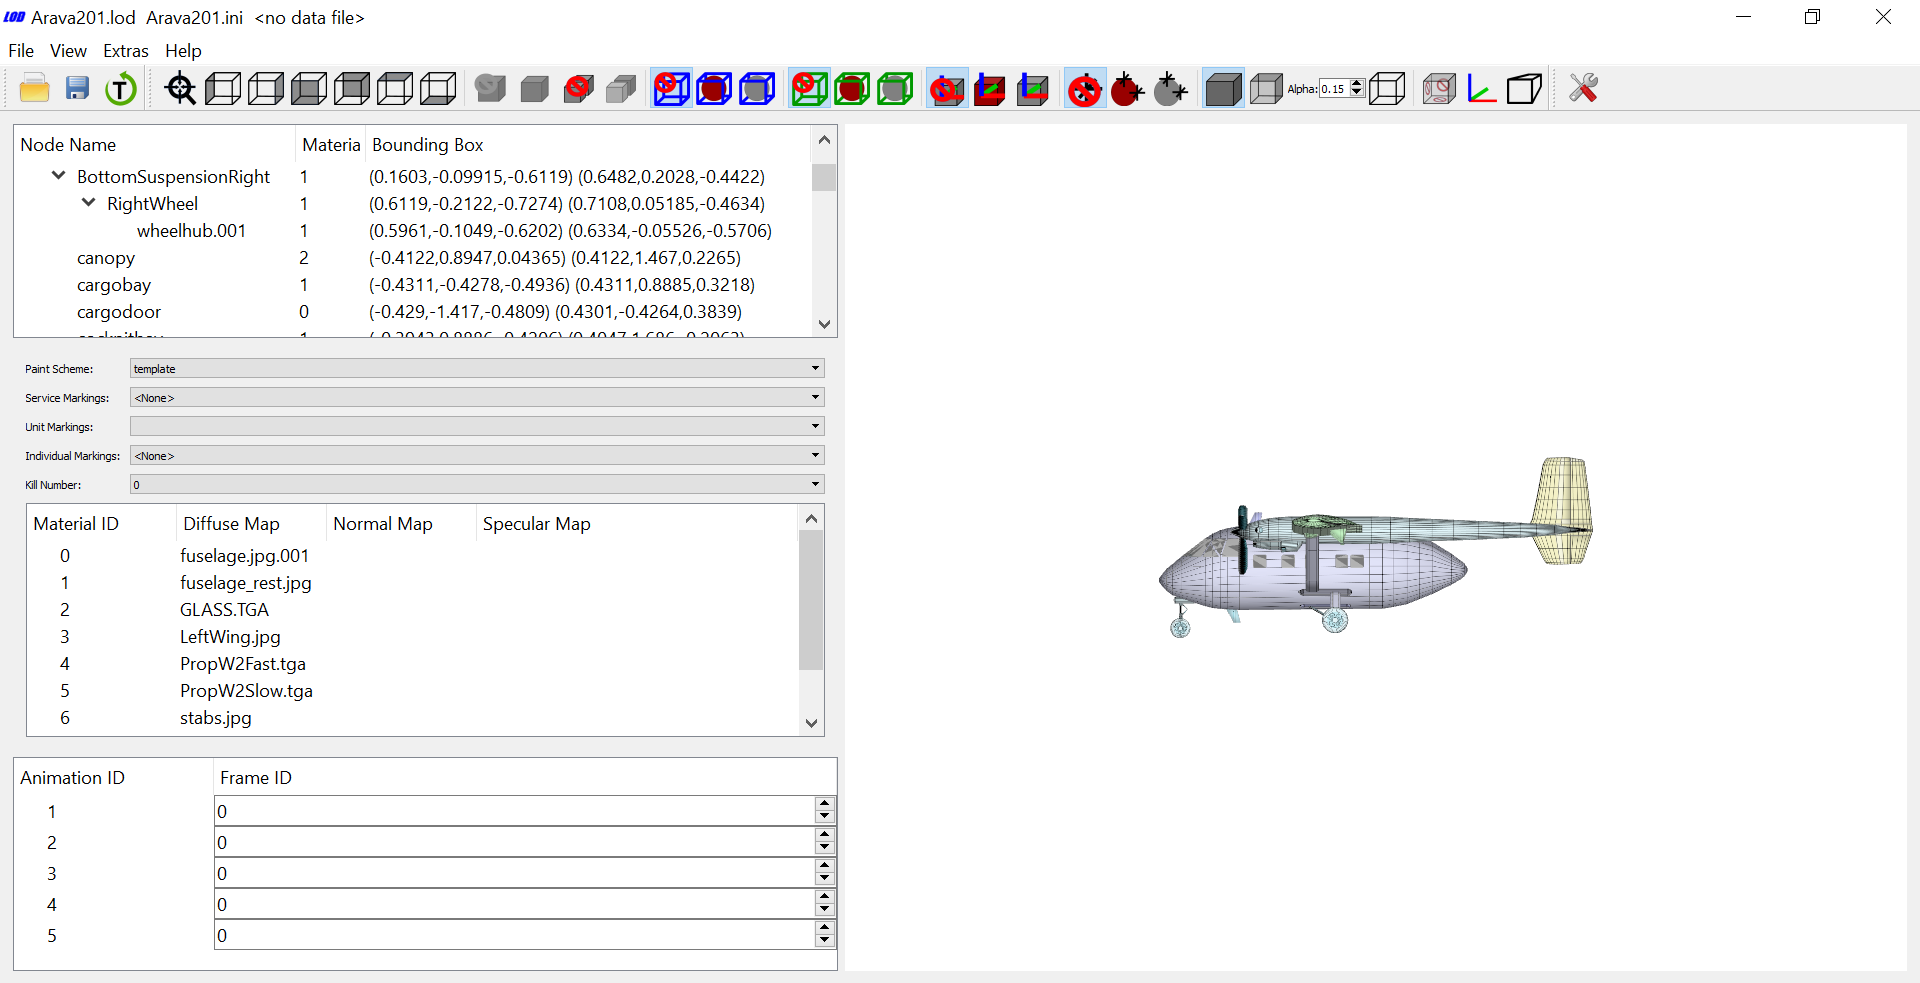
Task: Select the transparent grey cube render mode
Action: point(1266,89)
